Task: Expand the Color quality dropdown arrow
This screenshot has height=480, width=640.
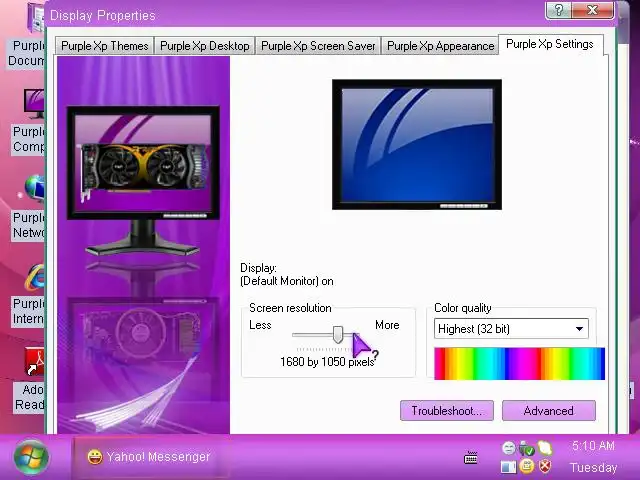Action: pos(579,329)
